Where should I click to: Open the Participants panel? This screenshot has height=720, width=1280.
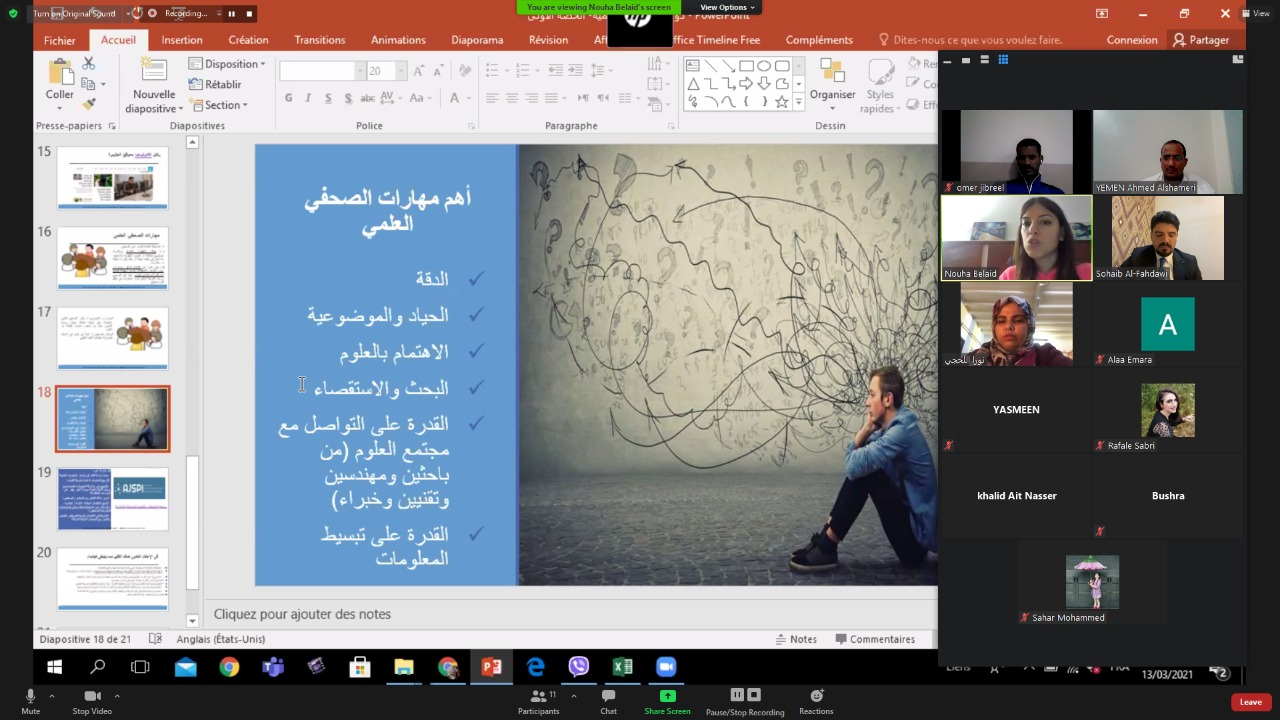click(539, 700)
